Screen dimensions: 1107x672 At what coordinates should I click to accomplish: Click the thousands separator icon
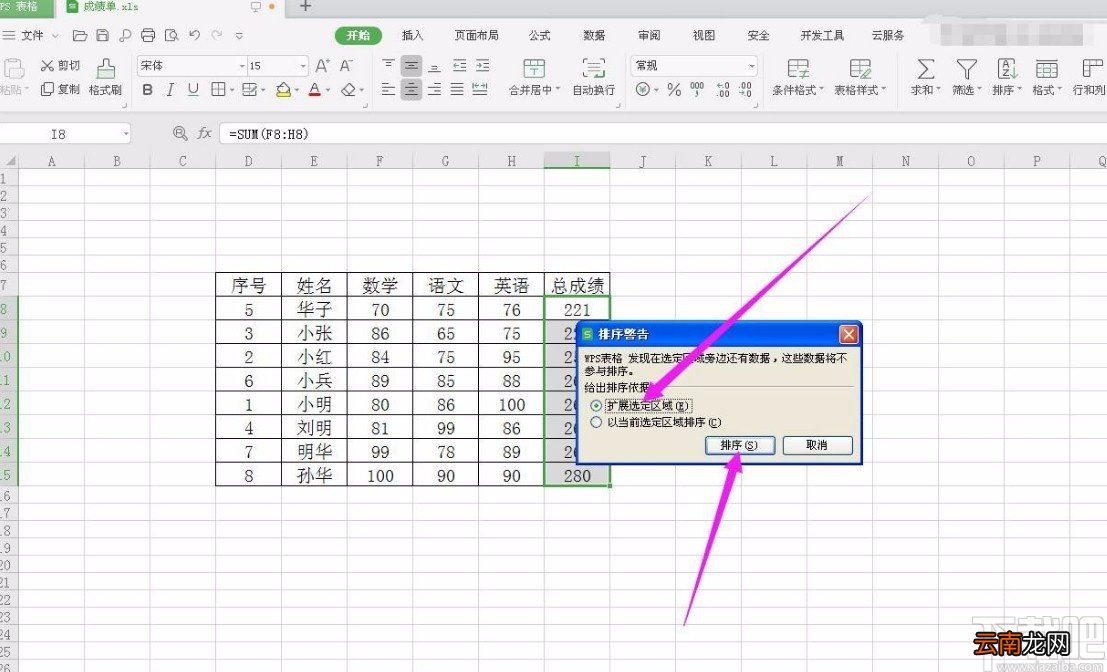click(697, 89)
